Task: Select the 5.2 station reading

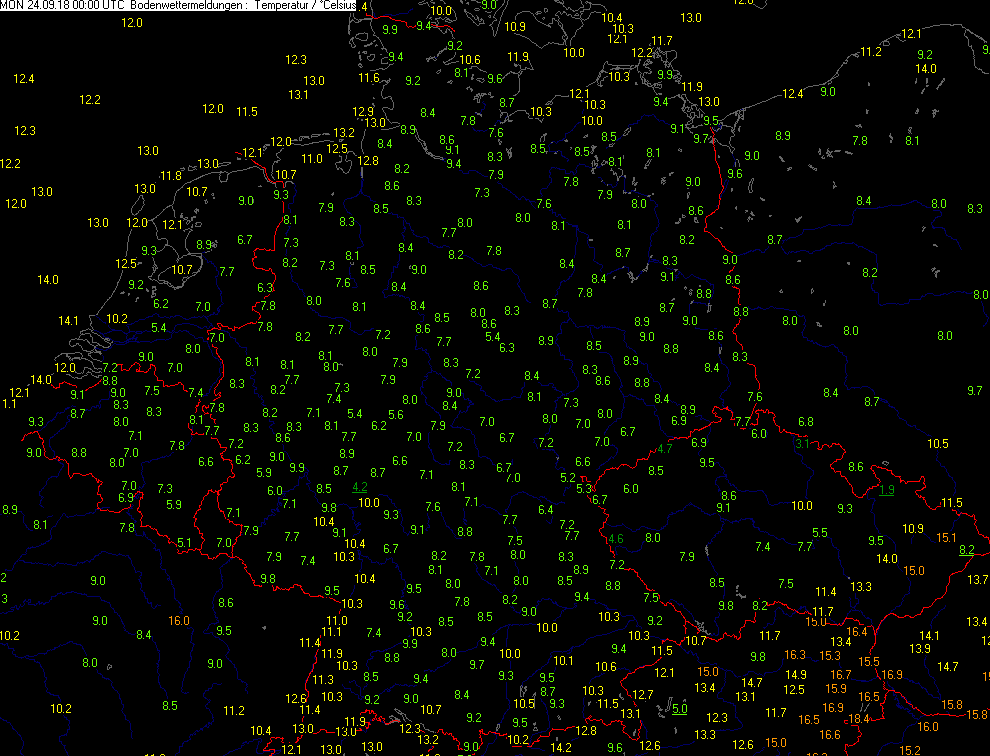Action: point(568,477)
